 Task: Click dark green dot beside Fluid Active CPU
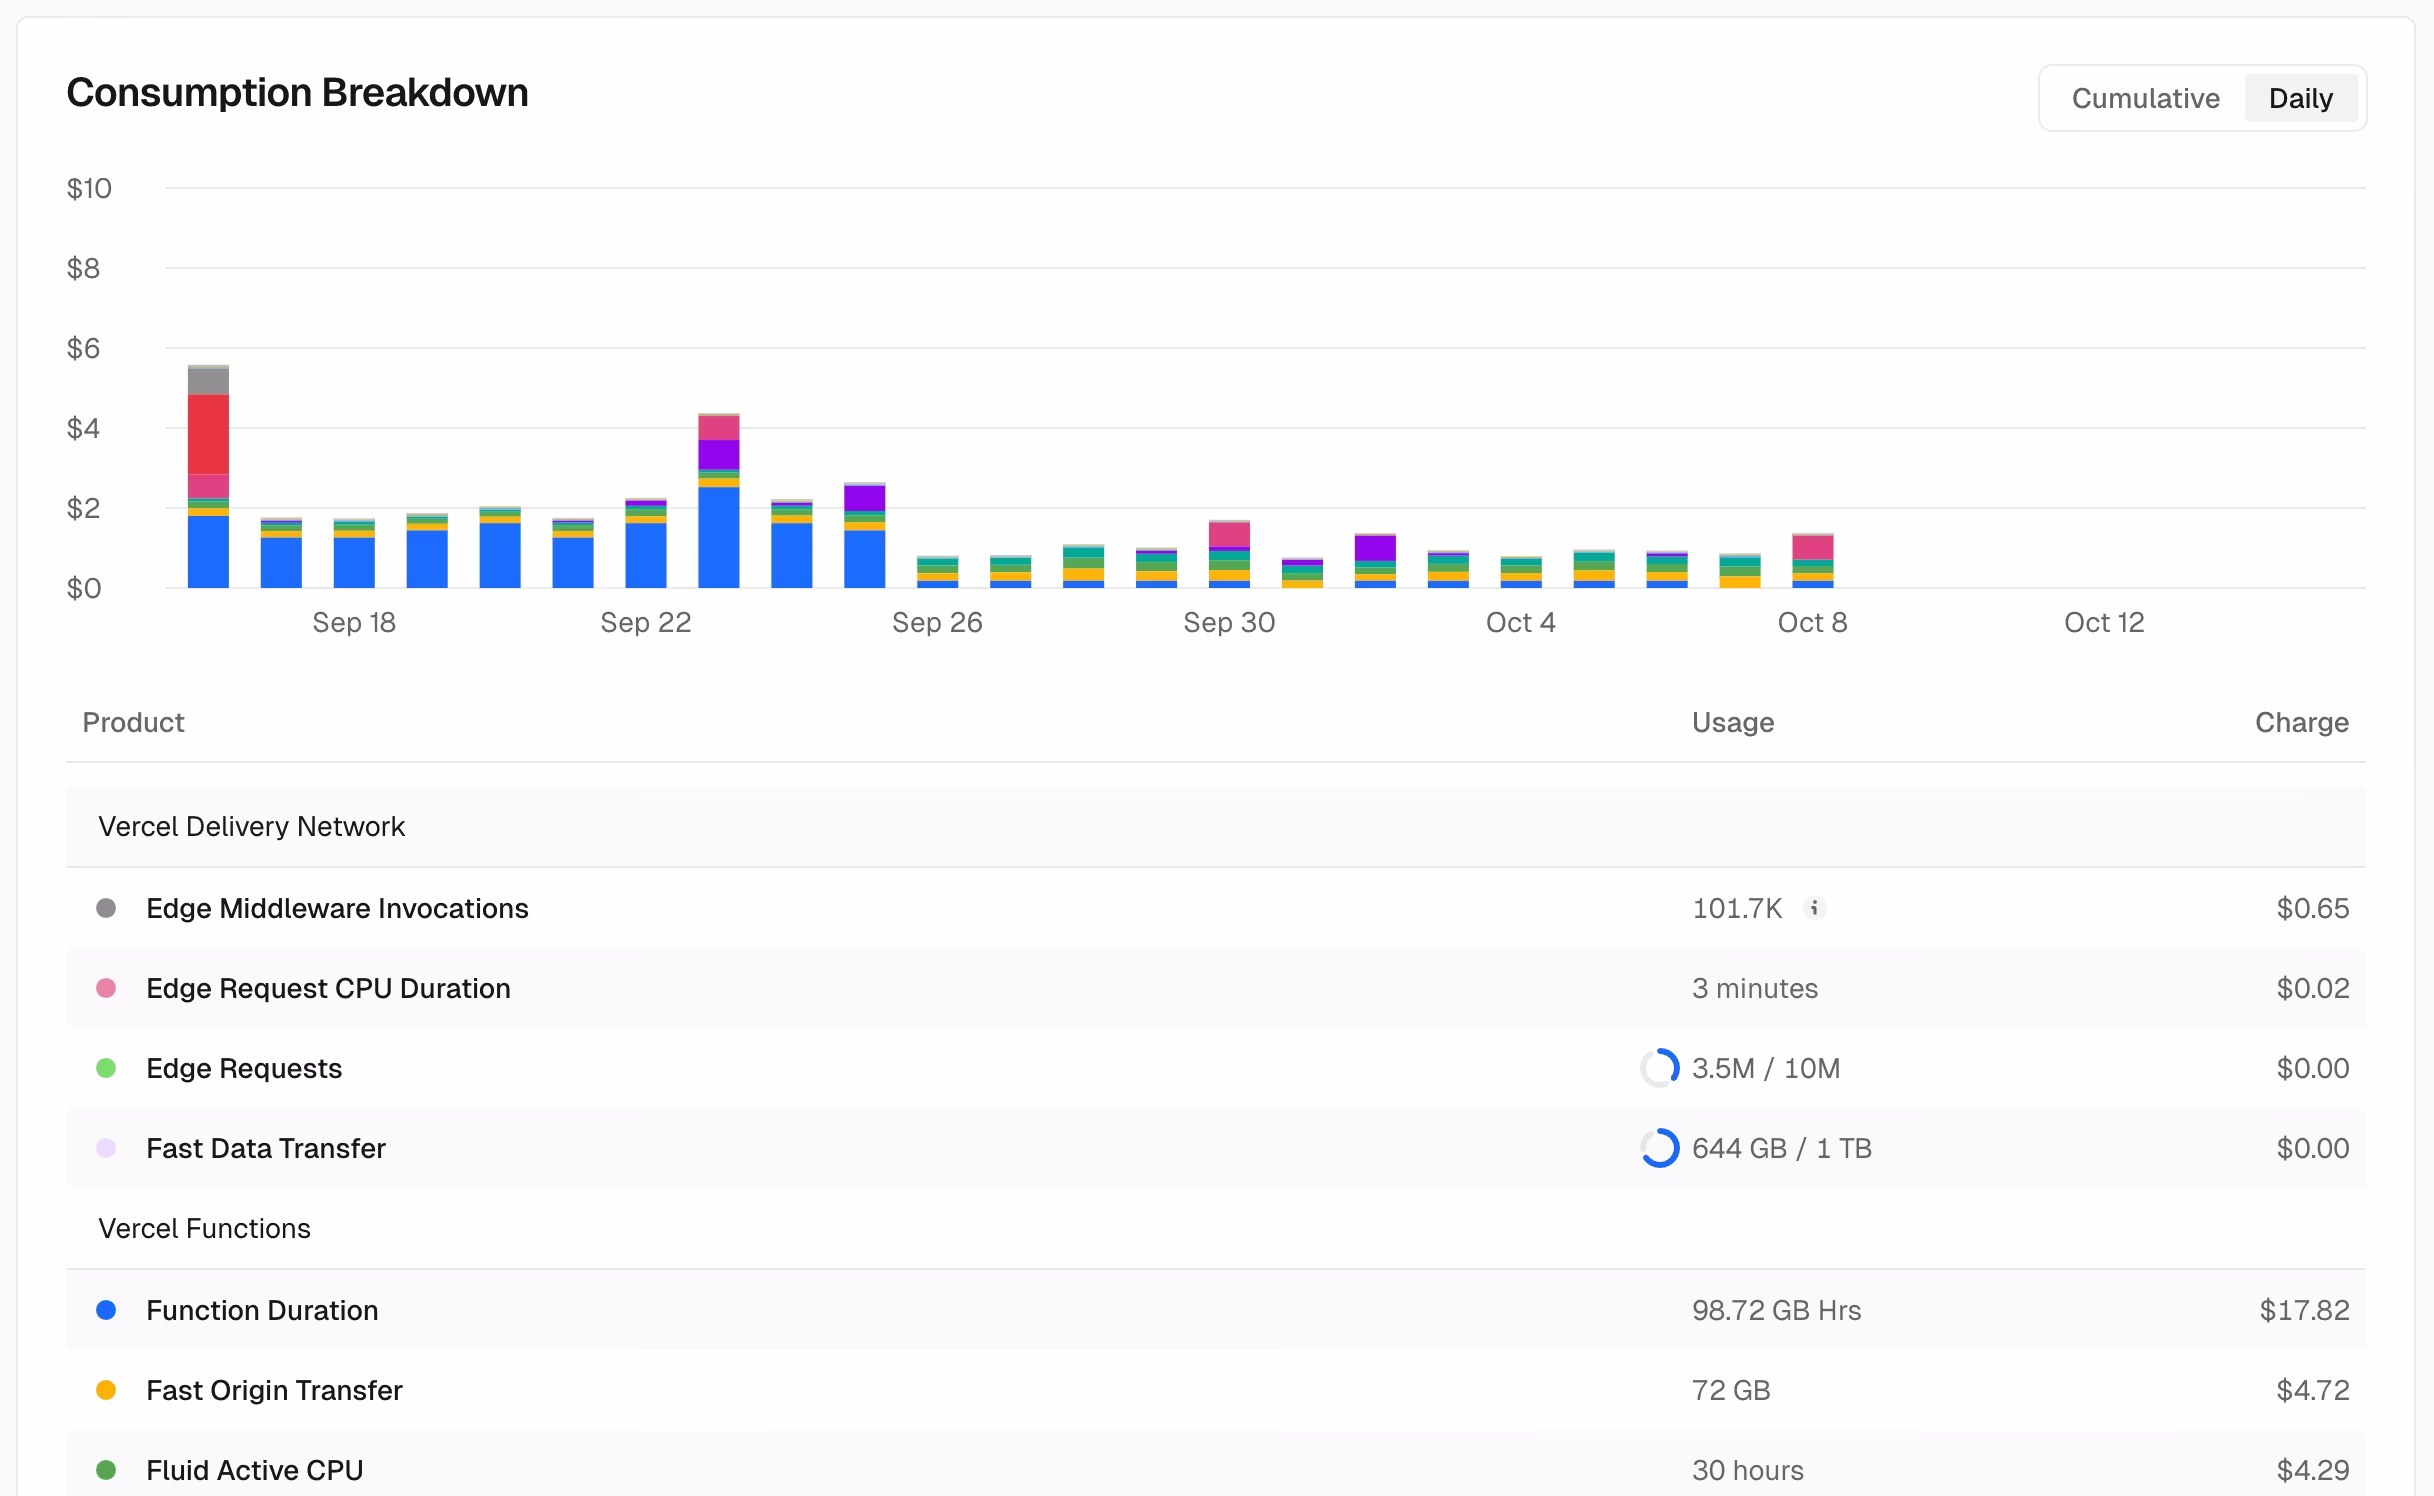pos(106,1470)
